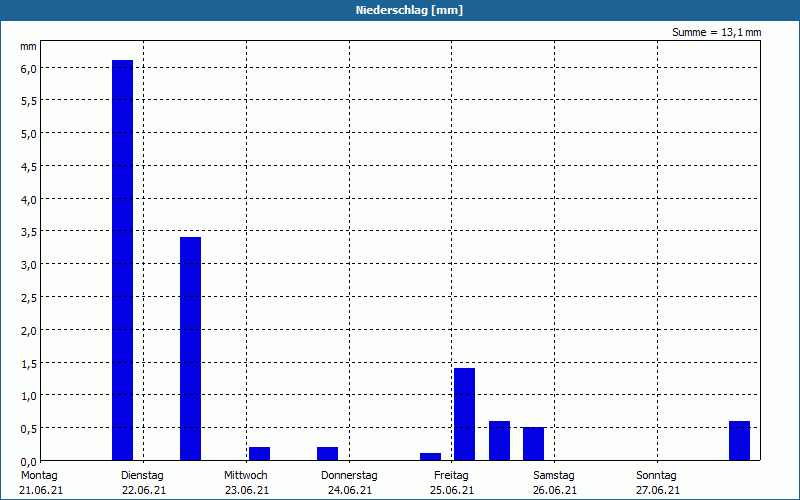The image size is (800, 500).
Task: Select the 1,0 y-axis label
Action: pos(29,396)
